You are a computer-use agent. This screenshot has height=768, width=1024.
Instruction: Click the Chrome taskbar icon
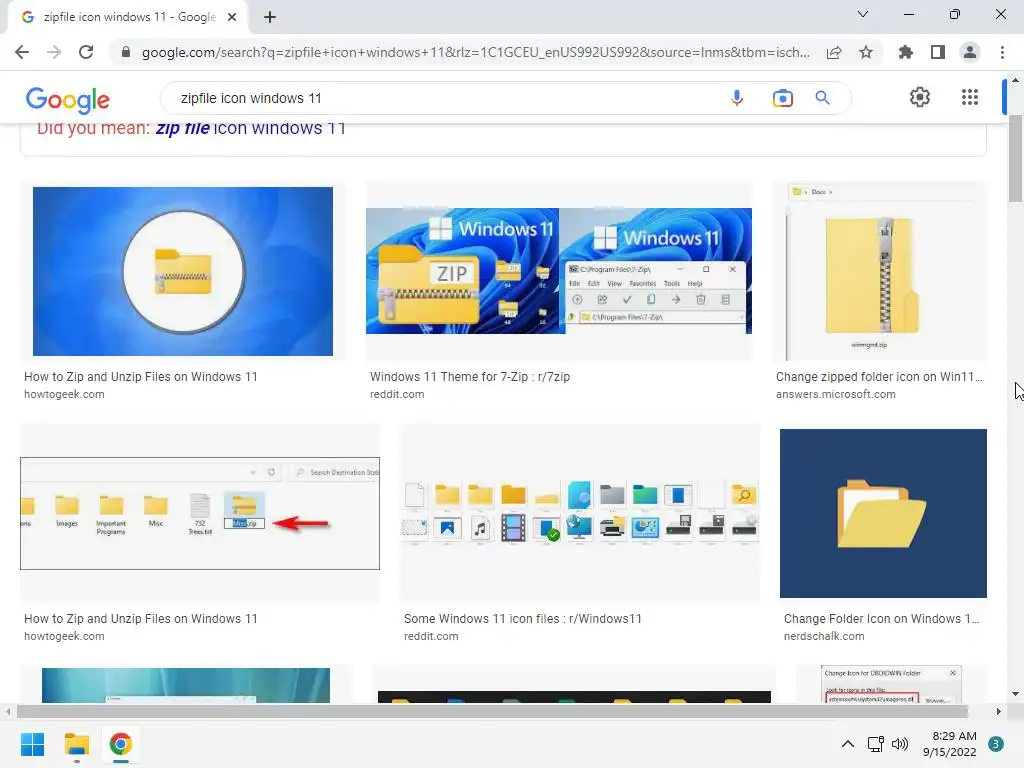click(120, 744)
